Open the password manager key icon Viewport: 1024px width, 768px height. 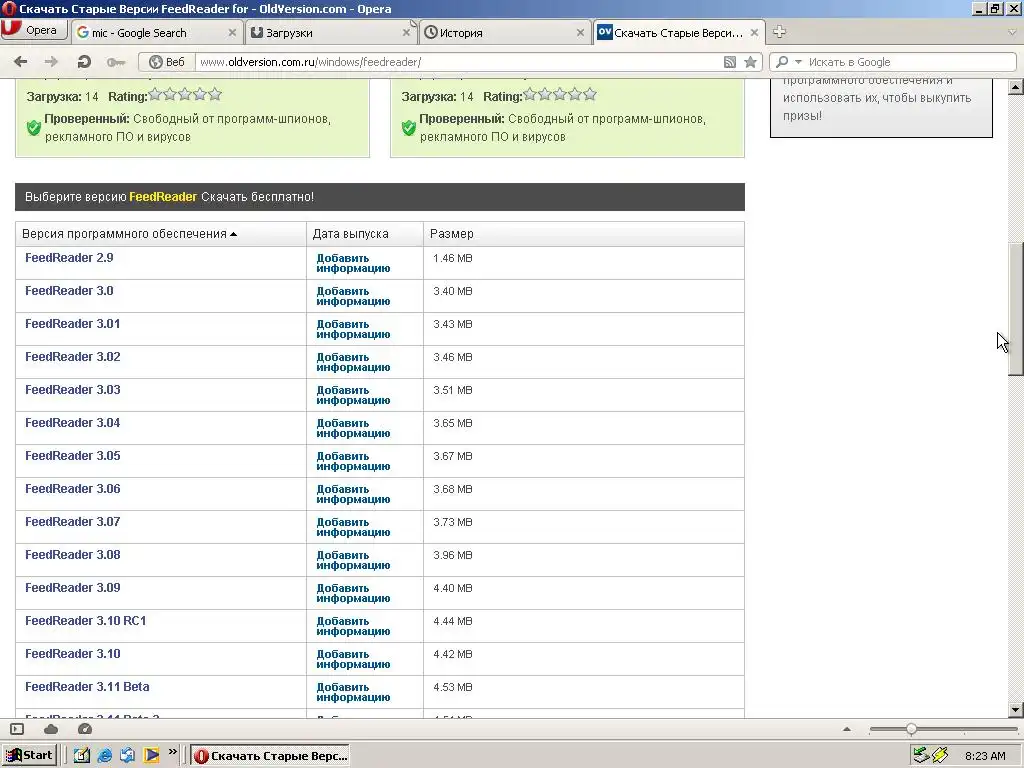(116, 62)
